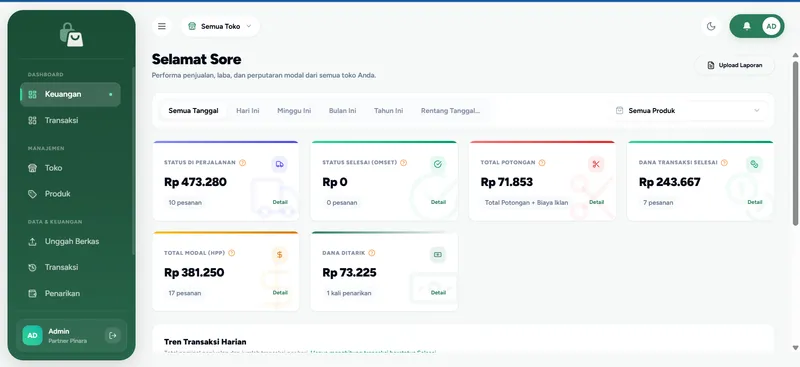
Task: Open the AD profile avatar in the header
Action: tap(771, 26)
